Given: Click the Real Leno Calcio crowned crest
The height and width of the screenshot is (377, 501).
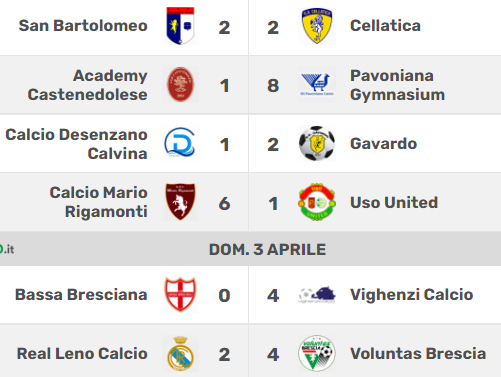Looking at the screenshot, I should pyautogui.click(x=180, y=353).
